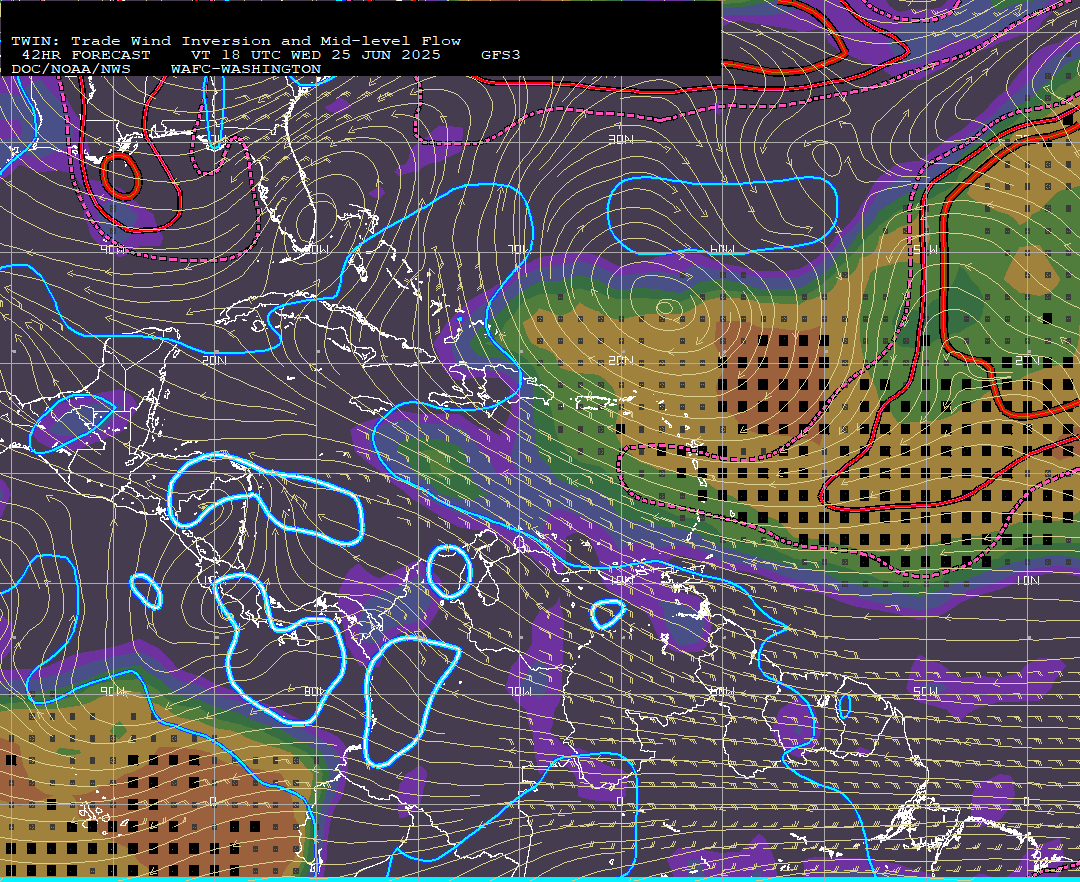Click the '70W' label over Colombia
Viewport: 1080px width, 882px height.
(519, 691)
